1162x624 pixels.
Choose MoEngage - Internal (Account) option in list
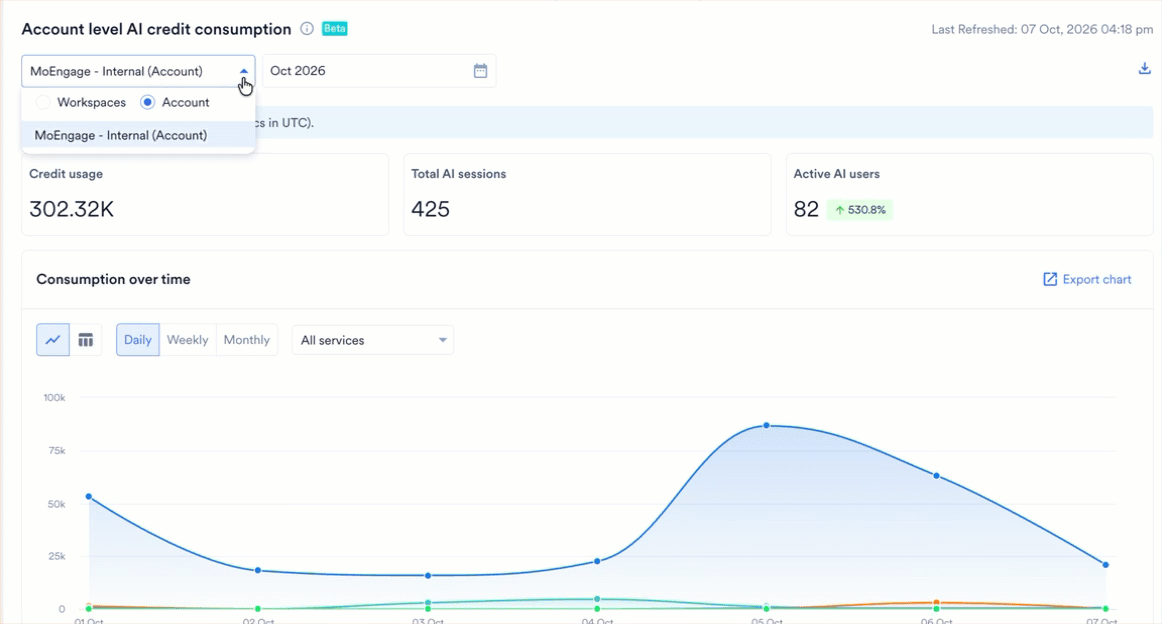click(x=139, y=136)
